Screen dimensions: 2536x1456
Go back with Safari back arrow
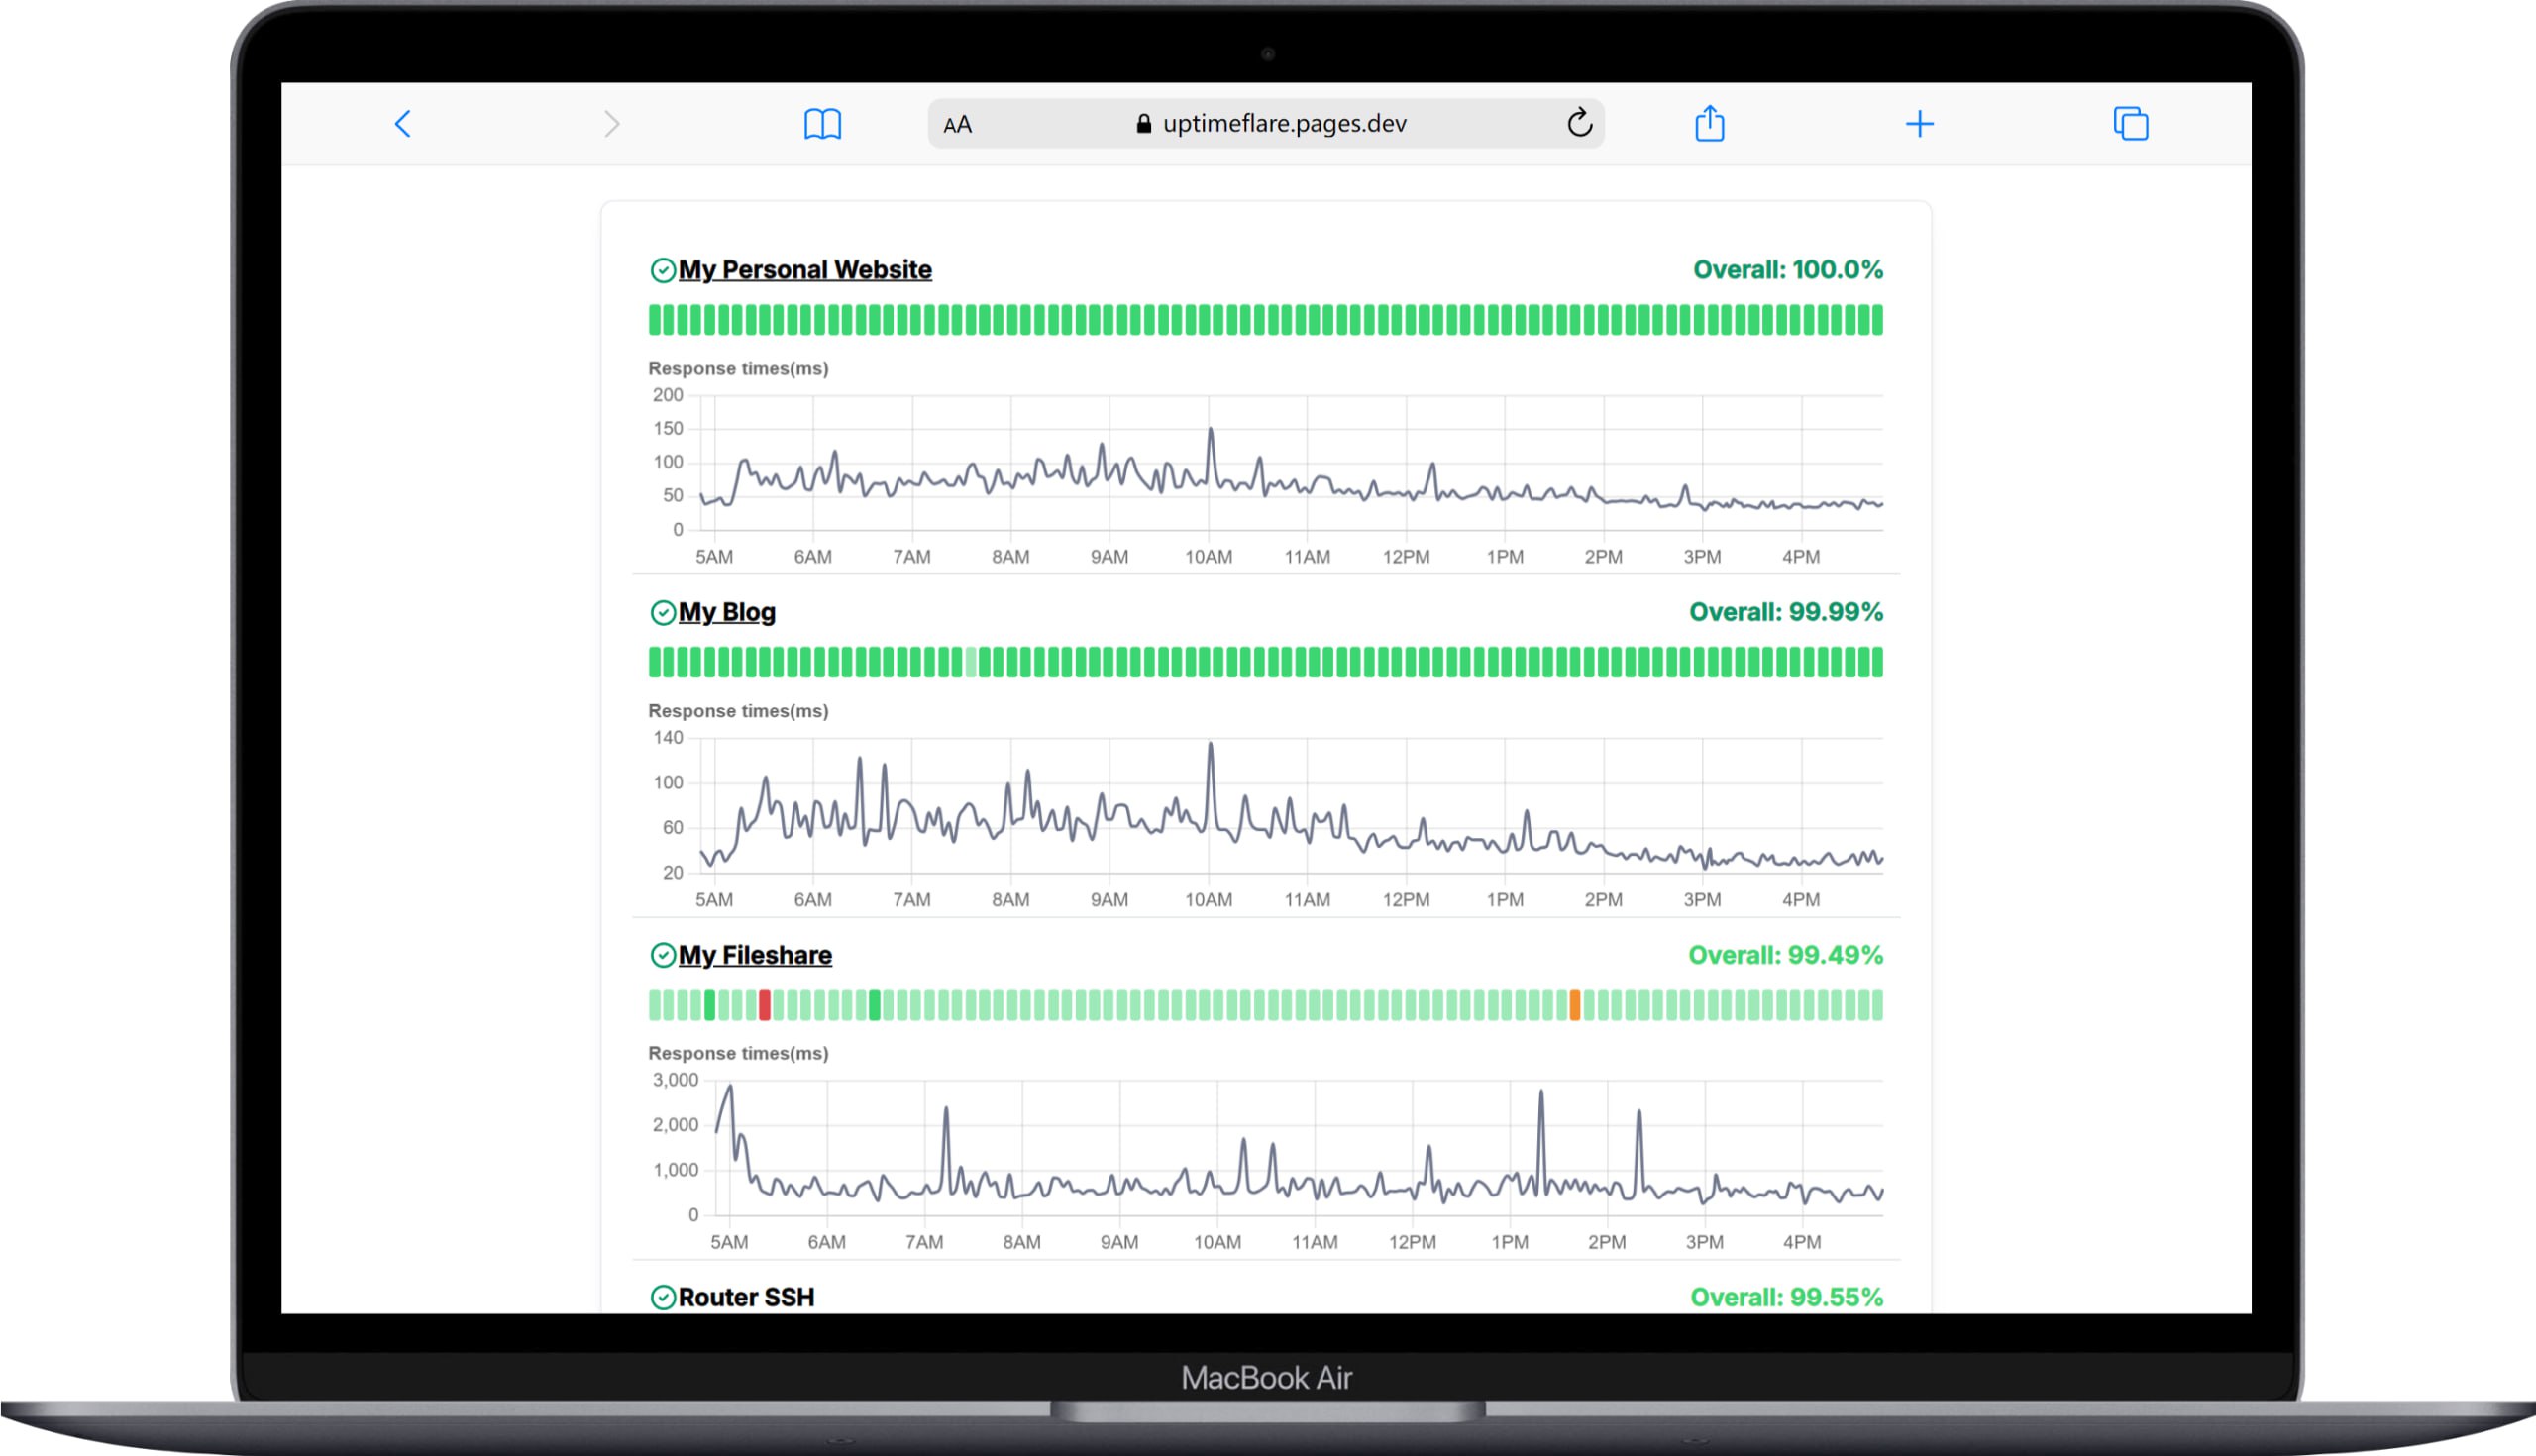pos(403,124)
